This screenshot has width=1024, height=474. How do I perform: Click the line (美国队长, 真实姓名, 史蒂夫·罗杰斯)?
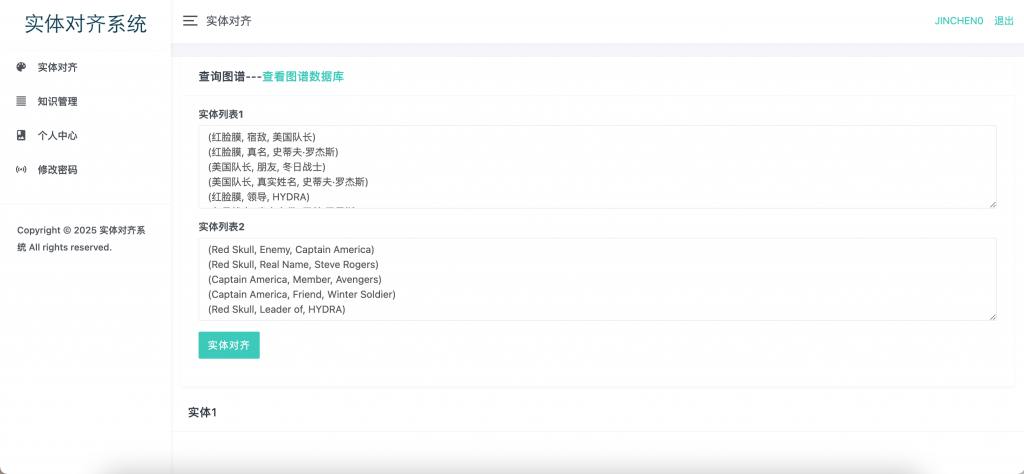pos(288,182)
